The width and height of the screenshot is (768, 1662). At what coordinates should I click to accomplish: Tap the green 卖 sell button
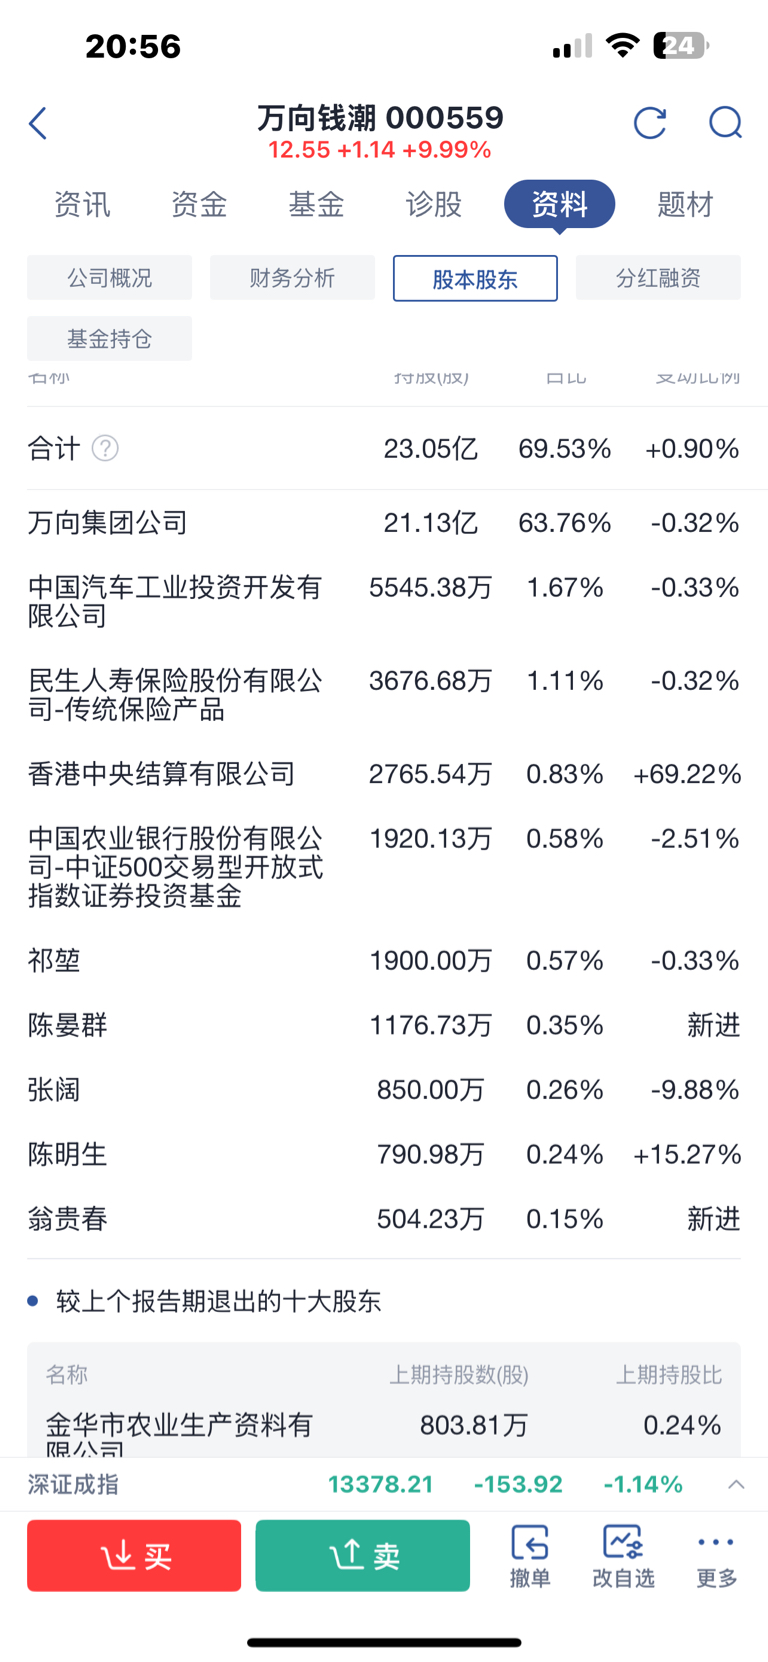pyautogui.click(x=362, y=1555)
